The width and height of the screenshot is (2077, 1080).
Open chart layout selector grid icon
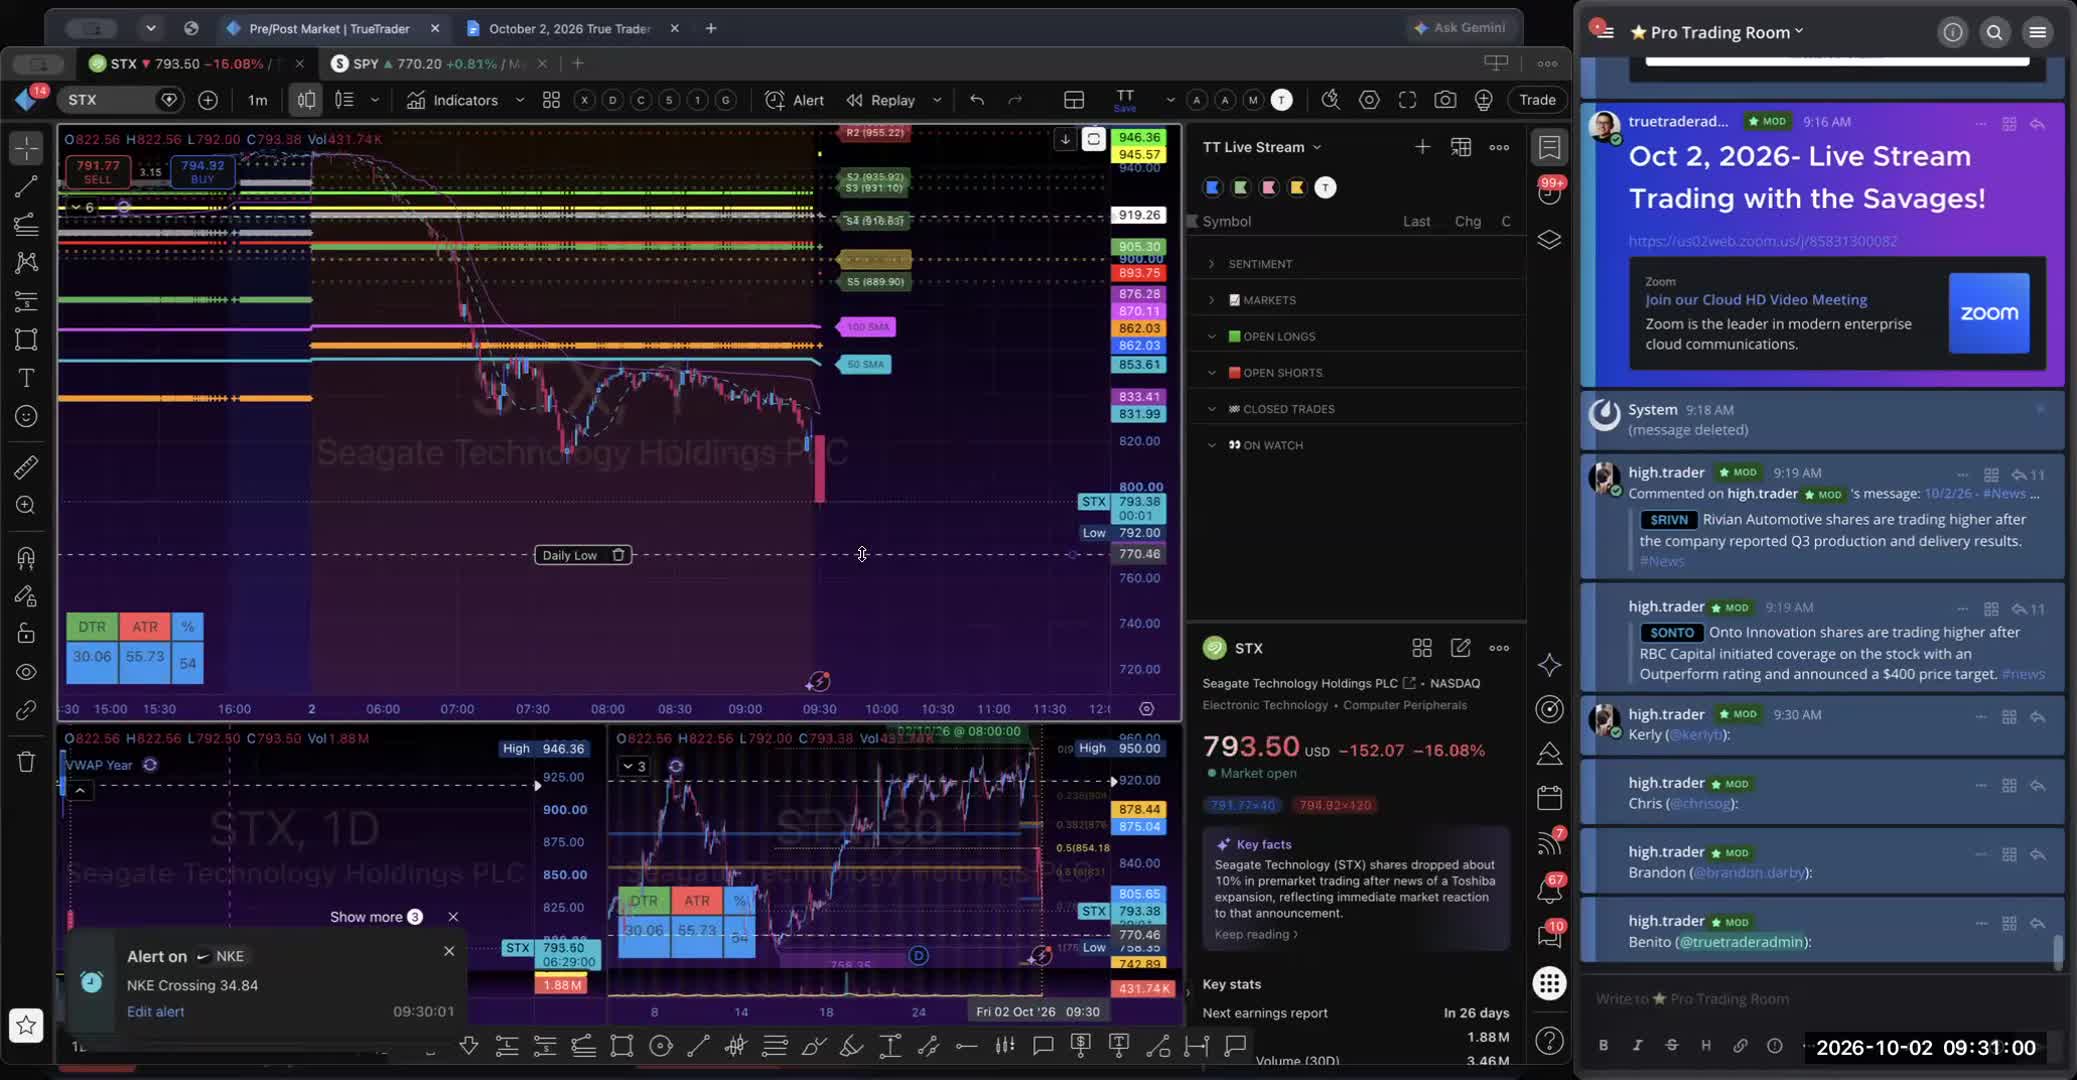coord(1074,100)
